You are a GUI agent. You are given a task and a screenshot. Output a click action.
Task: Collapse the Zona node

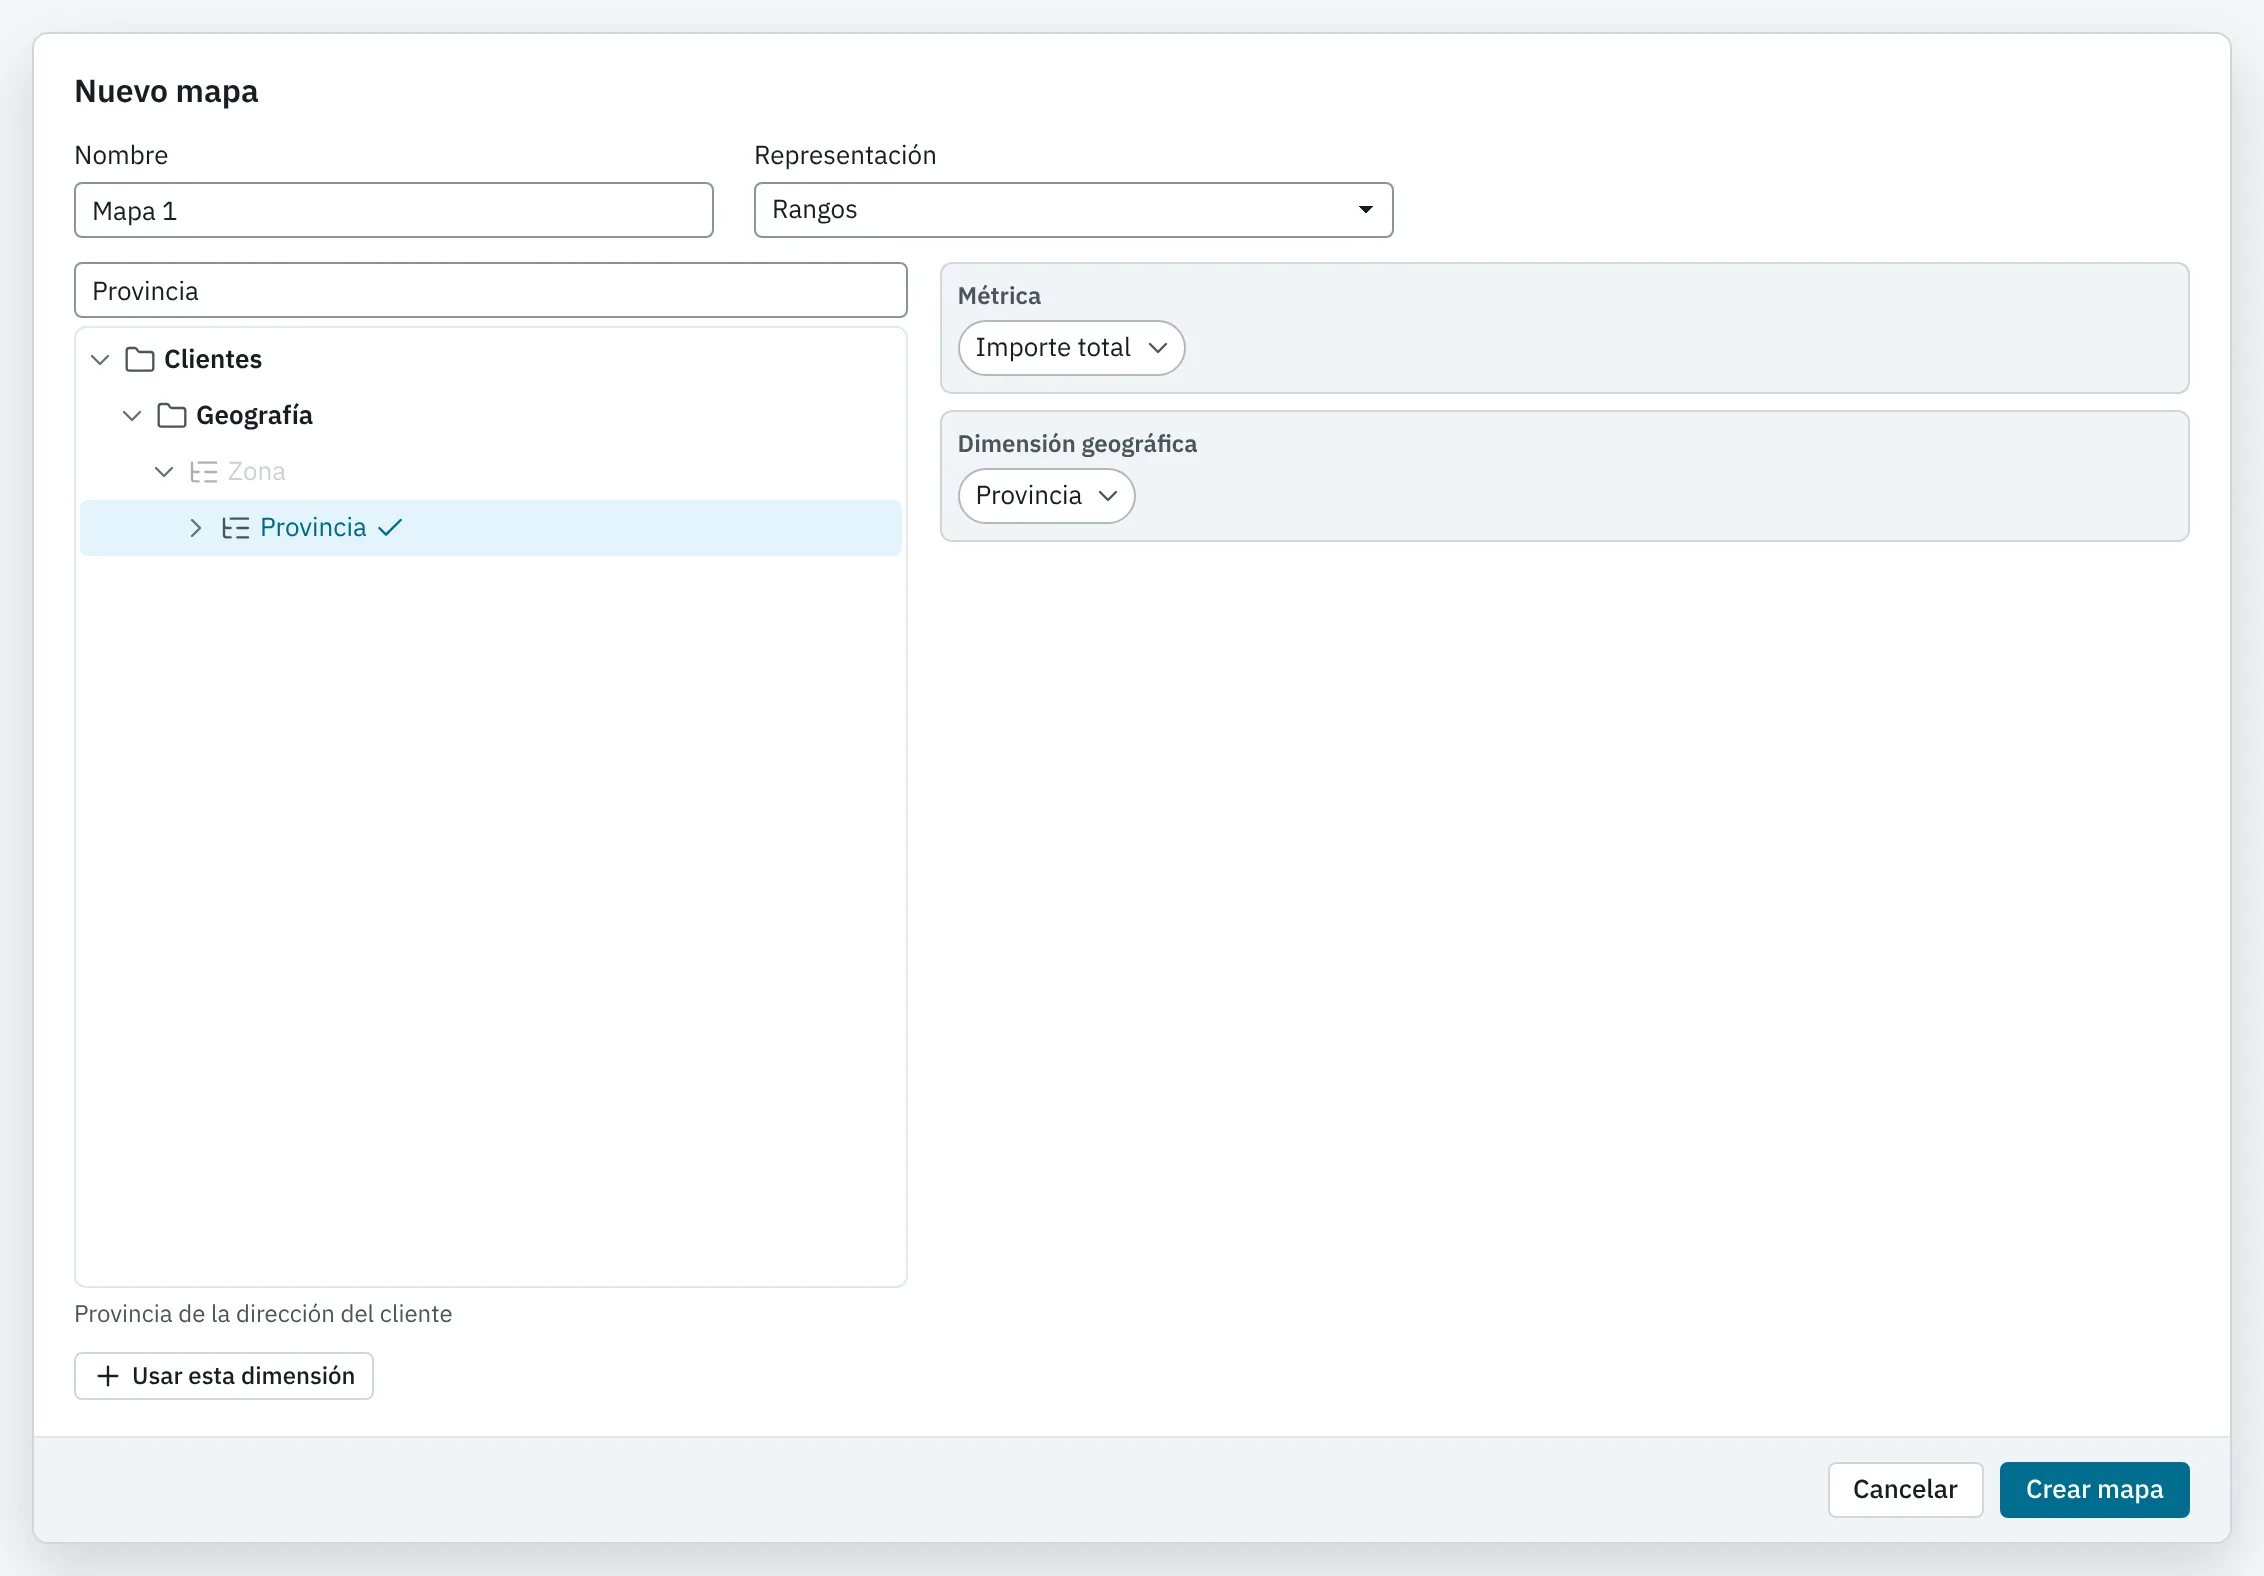point(164,471)
